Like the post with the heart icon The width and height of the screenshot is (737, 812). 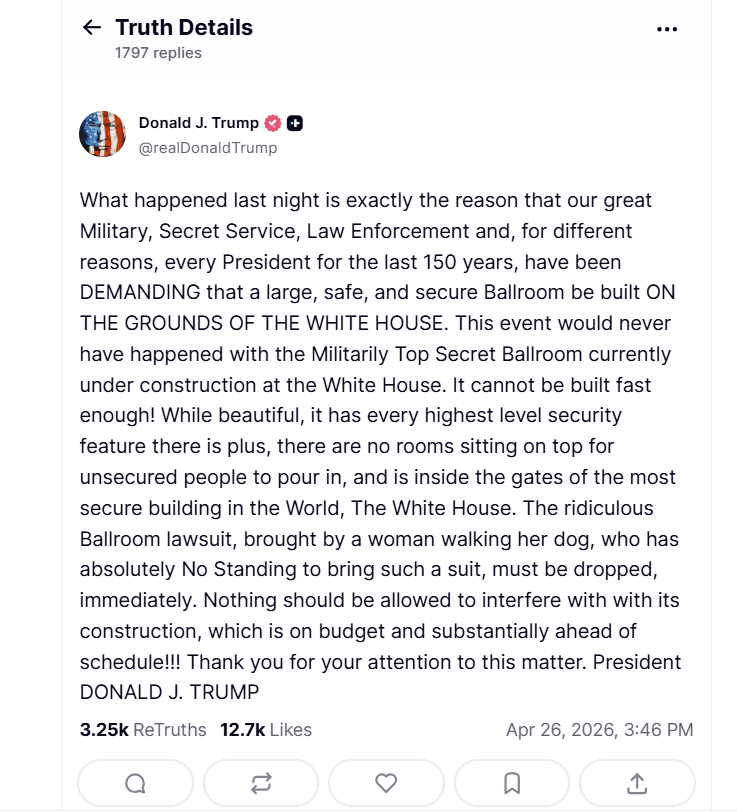(x=386, y=783)
